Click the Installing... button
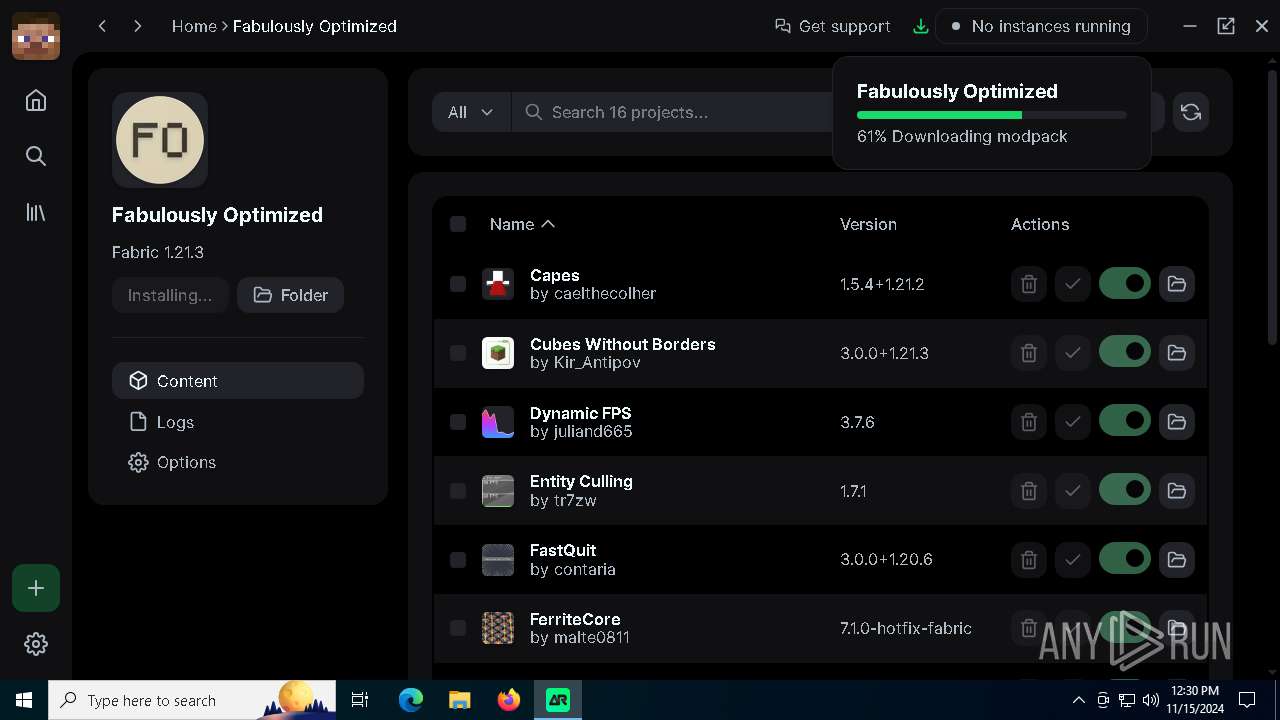 pos(170,295)
